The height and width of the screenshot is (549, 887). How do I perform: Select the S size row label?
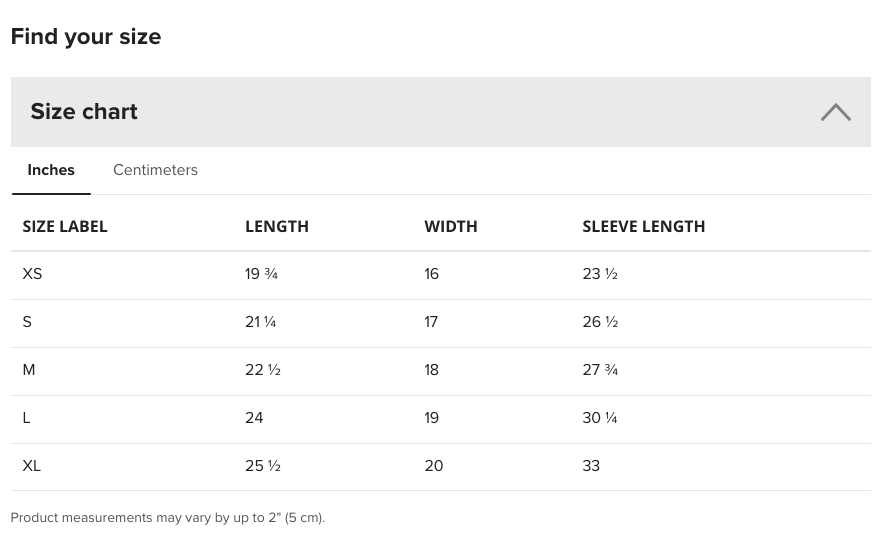[27, 322]
